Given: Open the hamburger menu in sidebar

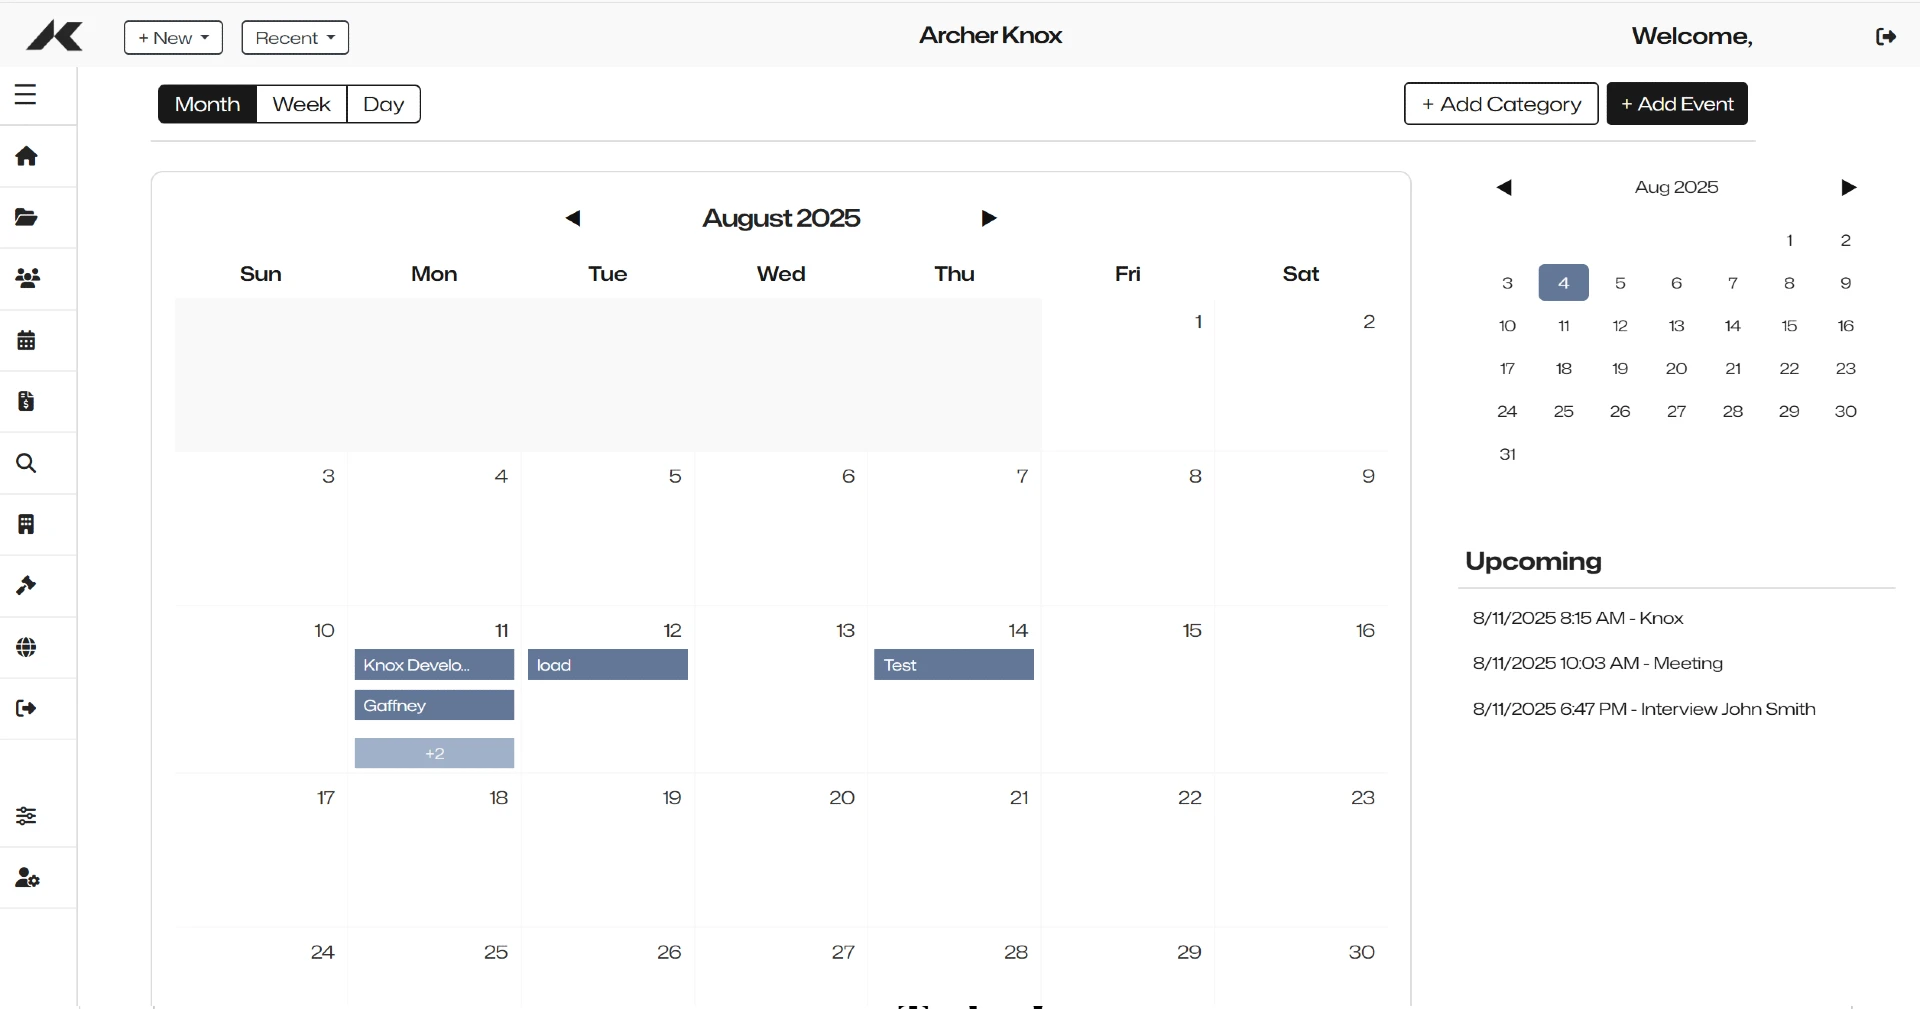Looking at the screenshot, I should coord(26,95).
